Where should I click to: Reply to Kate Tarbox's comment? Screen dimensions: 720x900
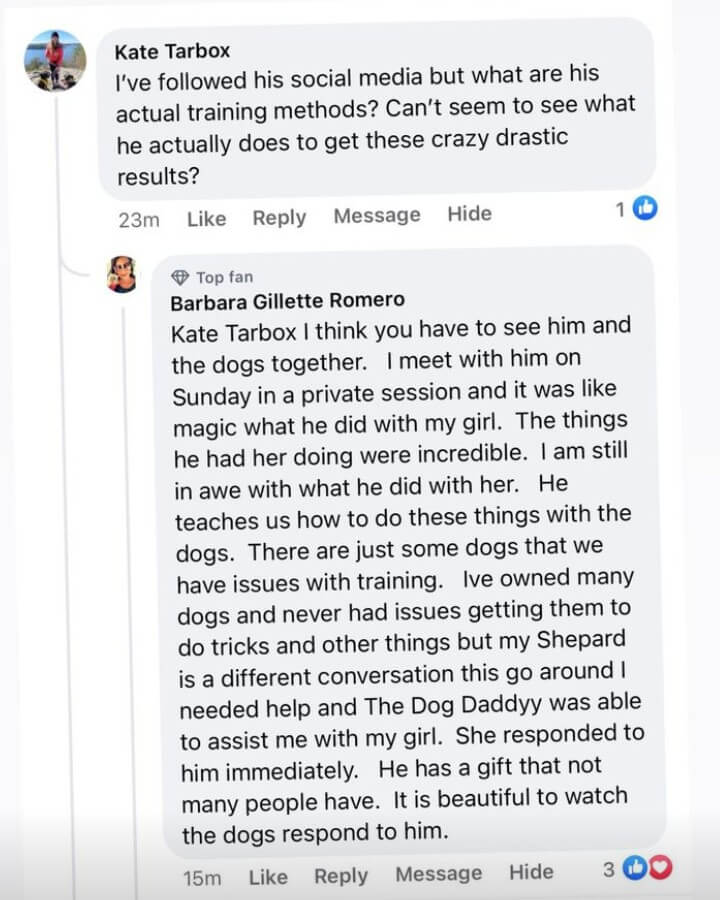[x=279, y=217]
